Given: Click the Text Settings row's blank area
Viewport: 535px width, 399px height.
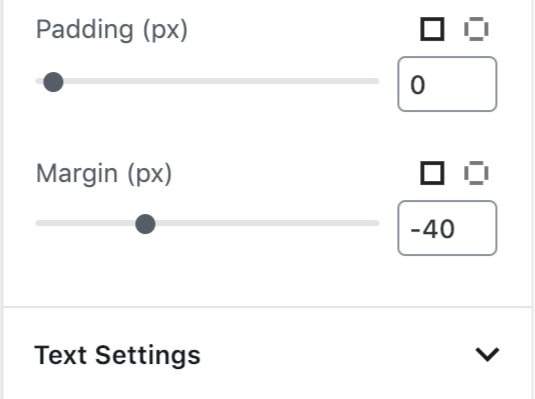Looking at the screenshot, I should (x=338, y=355).
